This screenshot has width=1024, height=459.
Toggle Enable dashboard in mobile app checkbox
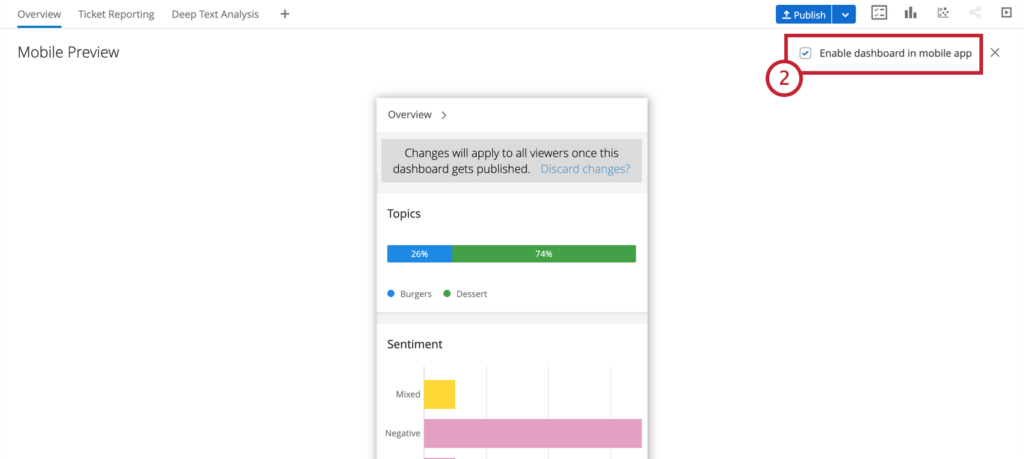(x=806, y=53)
